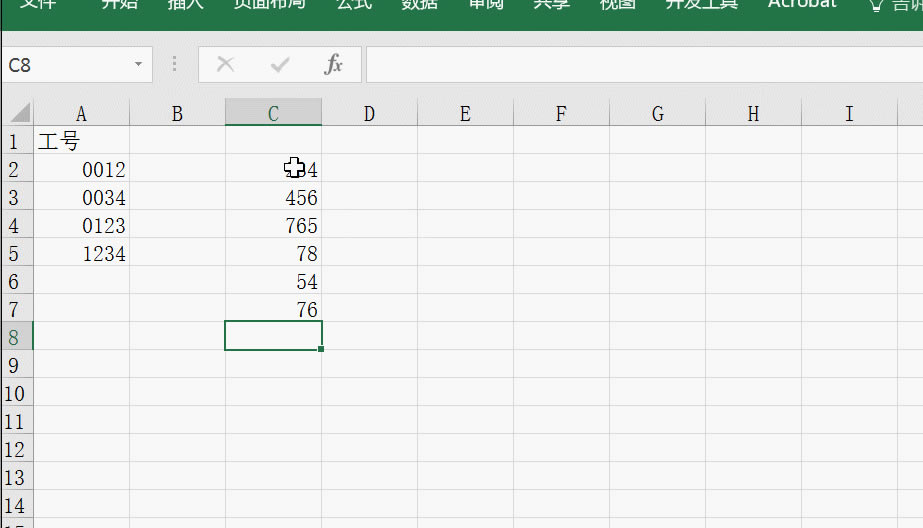Expand the Name Box dropdown arrow

pos(138,64)
